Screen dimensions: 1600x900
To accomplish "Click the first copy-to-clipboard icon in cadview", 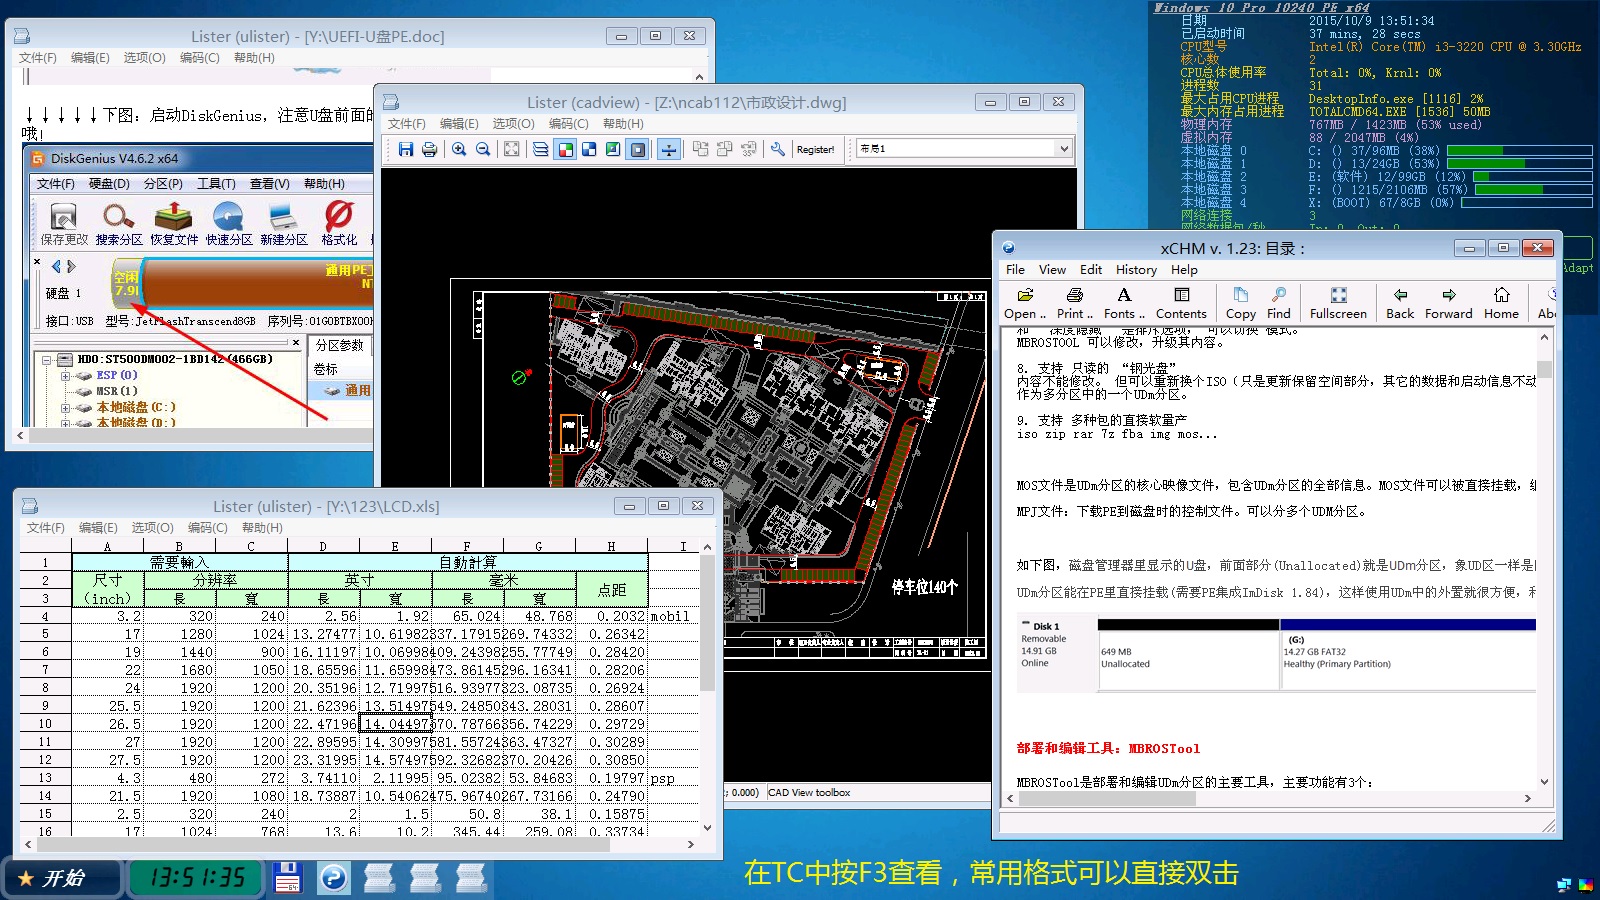I will (x=700, y=149).
